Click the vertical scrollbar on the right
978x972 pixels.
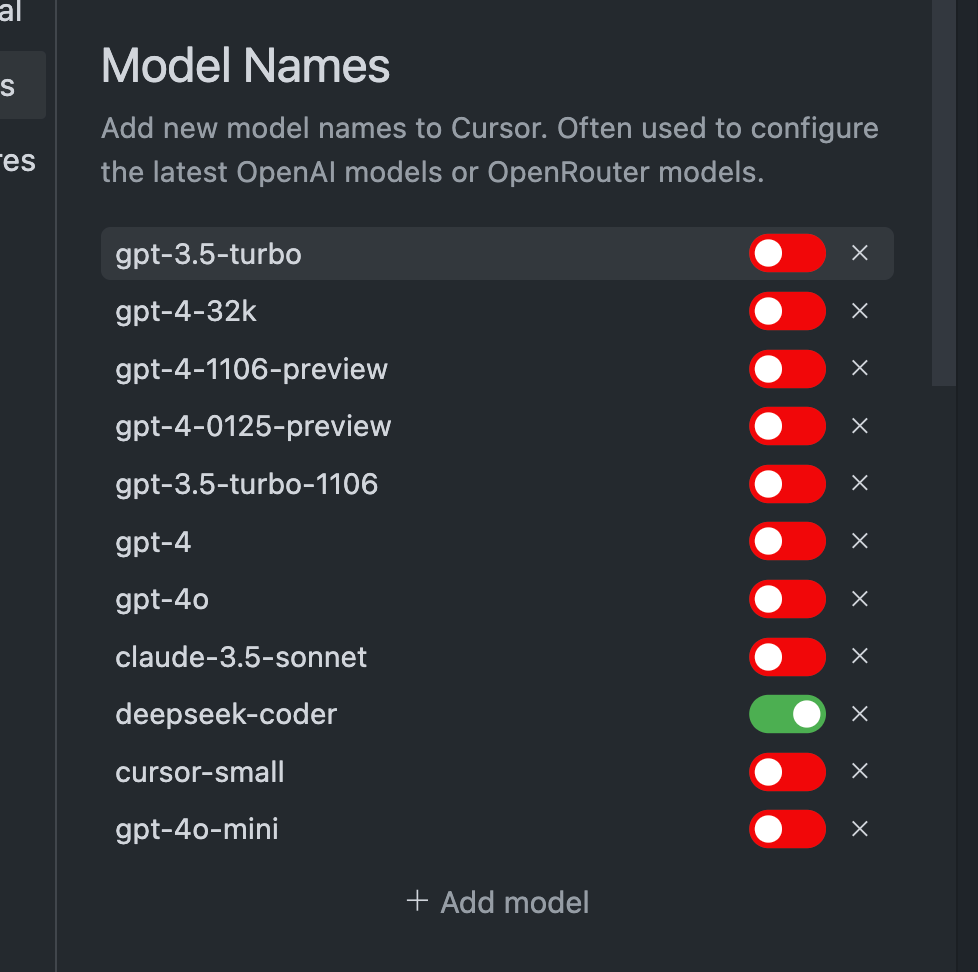click(x=943, y=190)
